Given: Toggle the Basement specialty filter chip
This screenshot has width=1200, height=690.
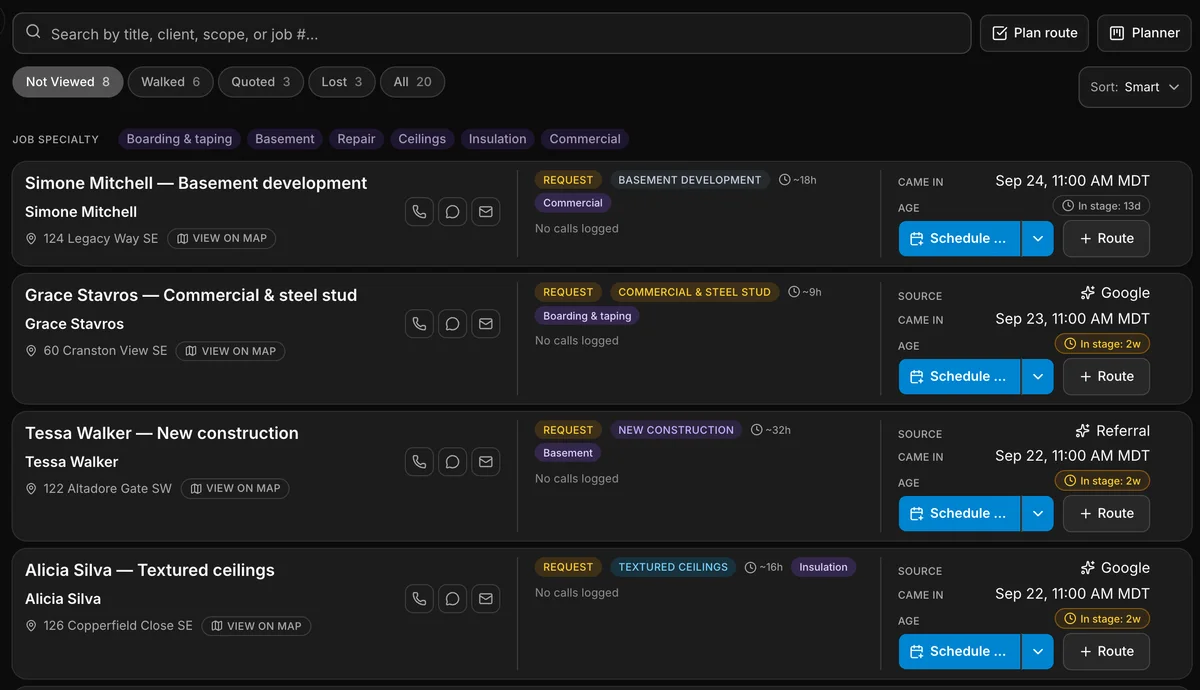Looking at the screenshot, I should click(x=285, y=139).
